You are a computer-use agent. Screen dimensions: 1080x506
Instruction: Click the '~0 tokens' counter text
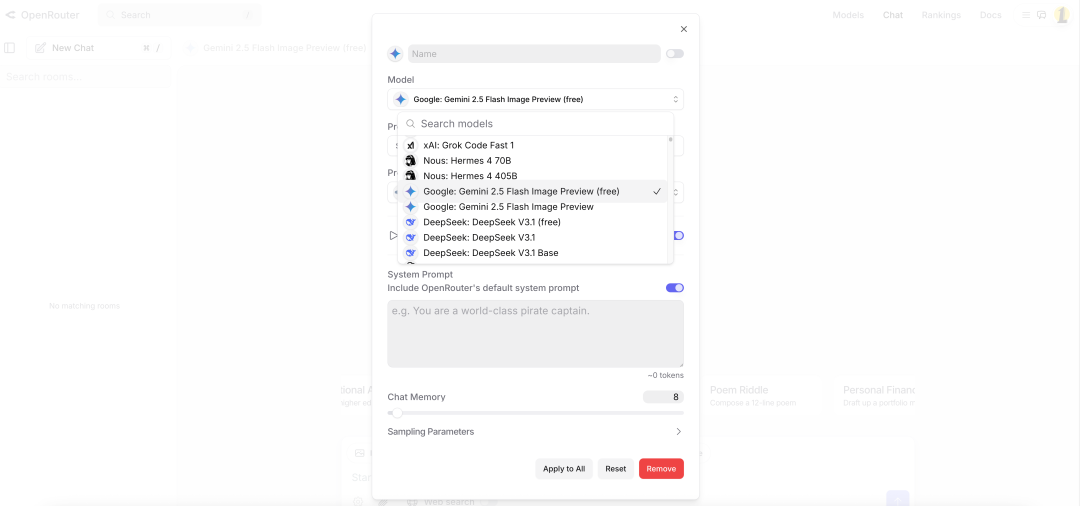(665, 376)
